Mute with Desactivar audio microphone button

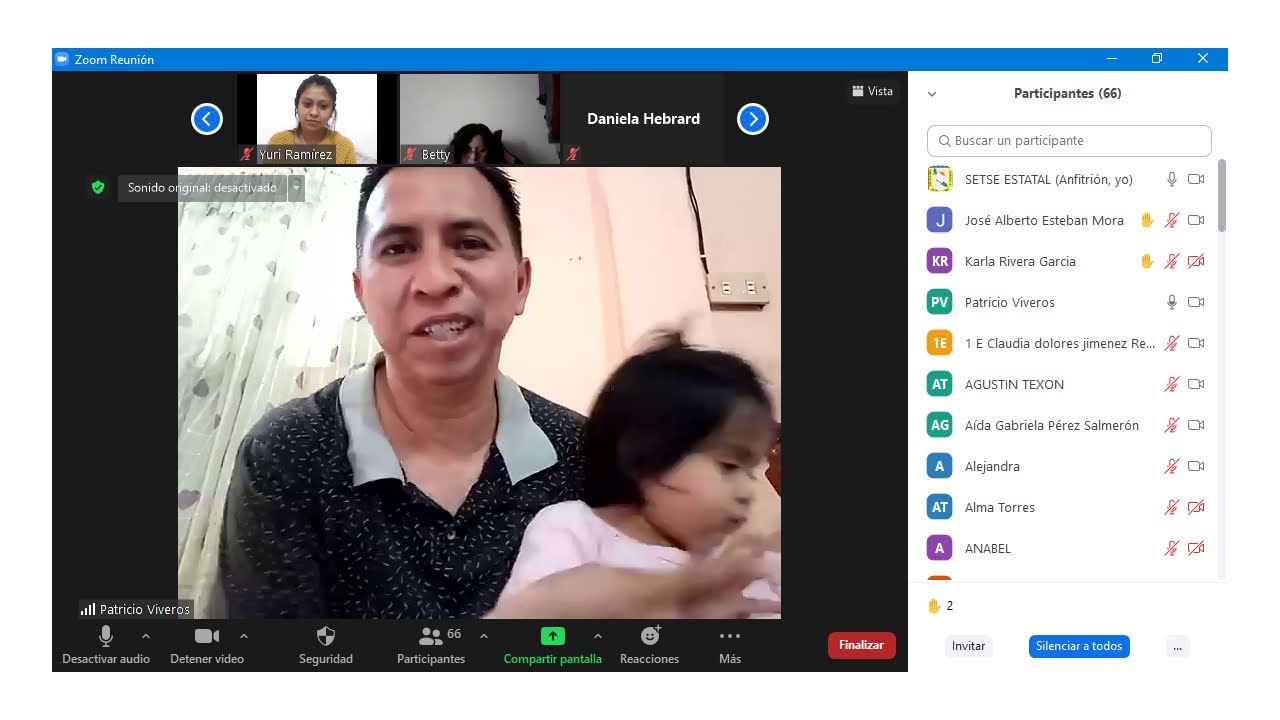coord(106,645)
